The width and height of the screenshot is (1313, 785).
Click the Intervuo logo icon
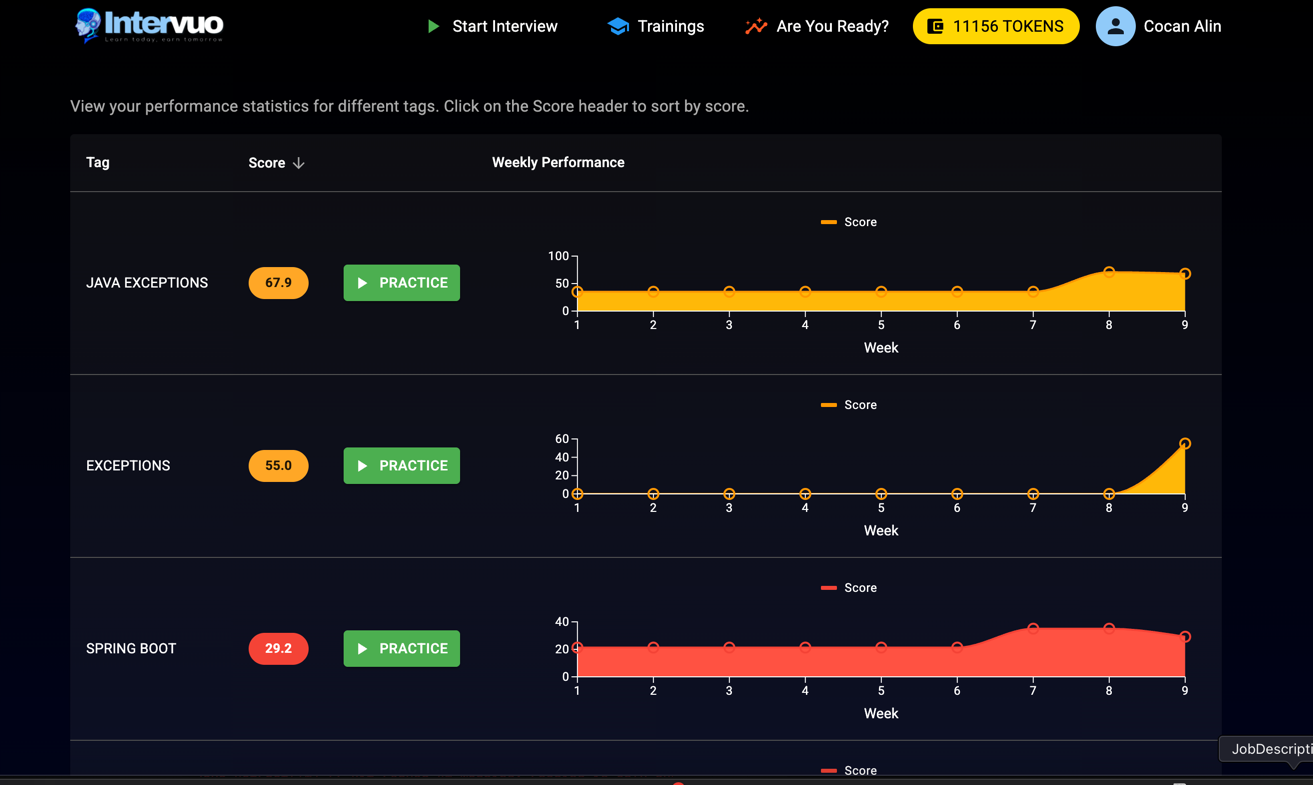[89, 26]
